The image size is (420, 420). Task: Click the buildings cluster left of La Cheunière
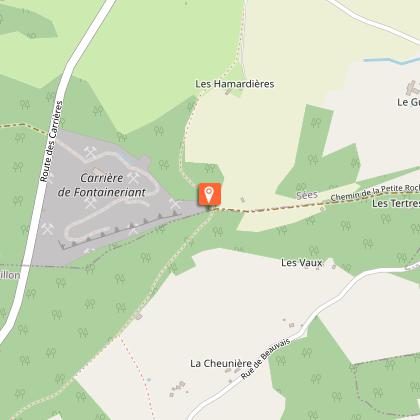click(178, 389)
